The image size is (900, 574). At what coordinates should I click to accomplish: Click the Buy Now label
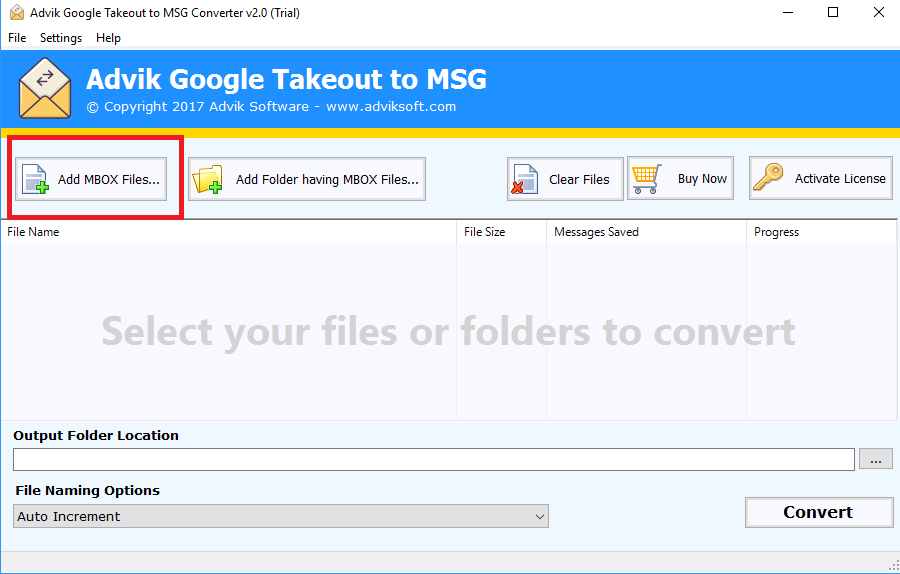[x=702, y=179]
